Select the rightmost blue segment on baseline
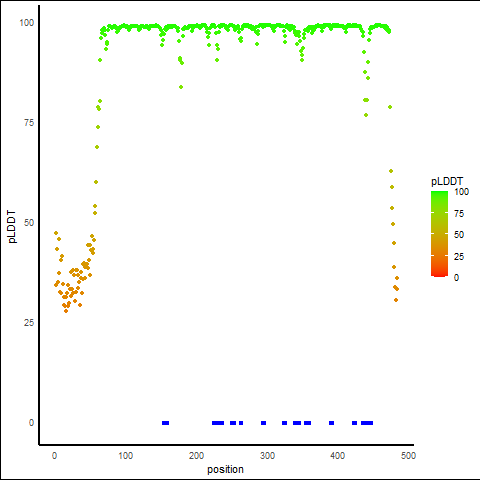Viewport: 480px width, 480px height. [x=367, y=423]
